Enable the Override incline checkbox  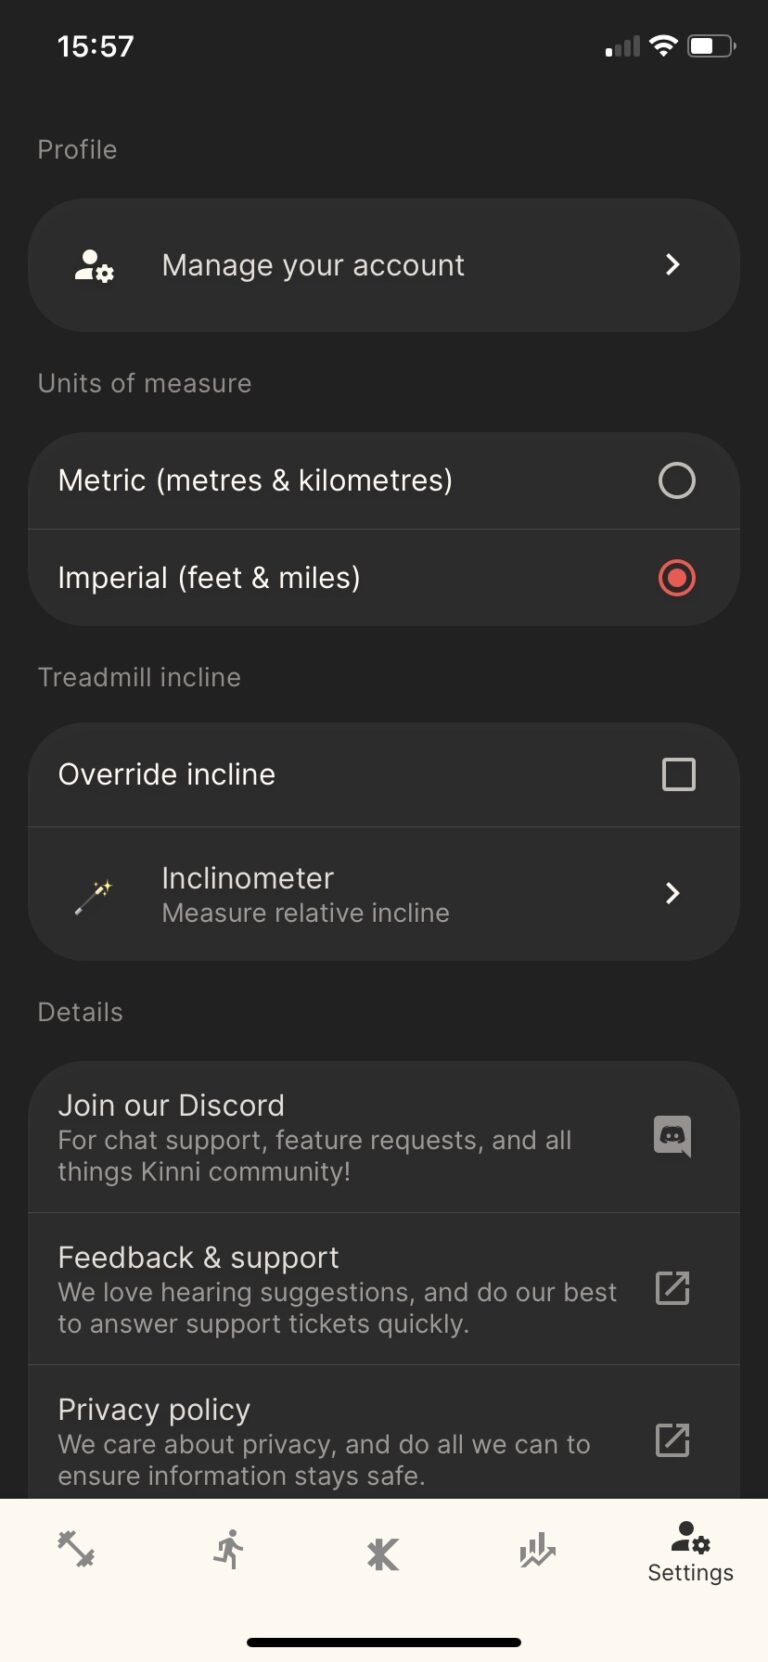(679, 774)
